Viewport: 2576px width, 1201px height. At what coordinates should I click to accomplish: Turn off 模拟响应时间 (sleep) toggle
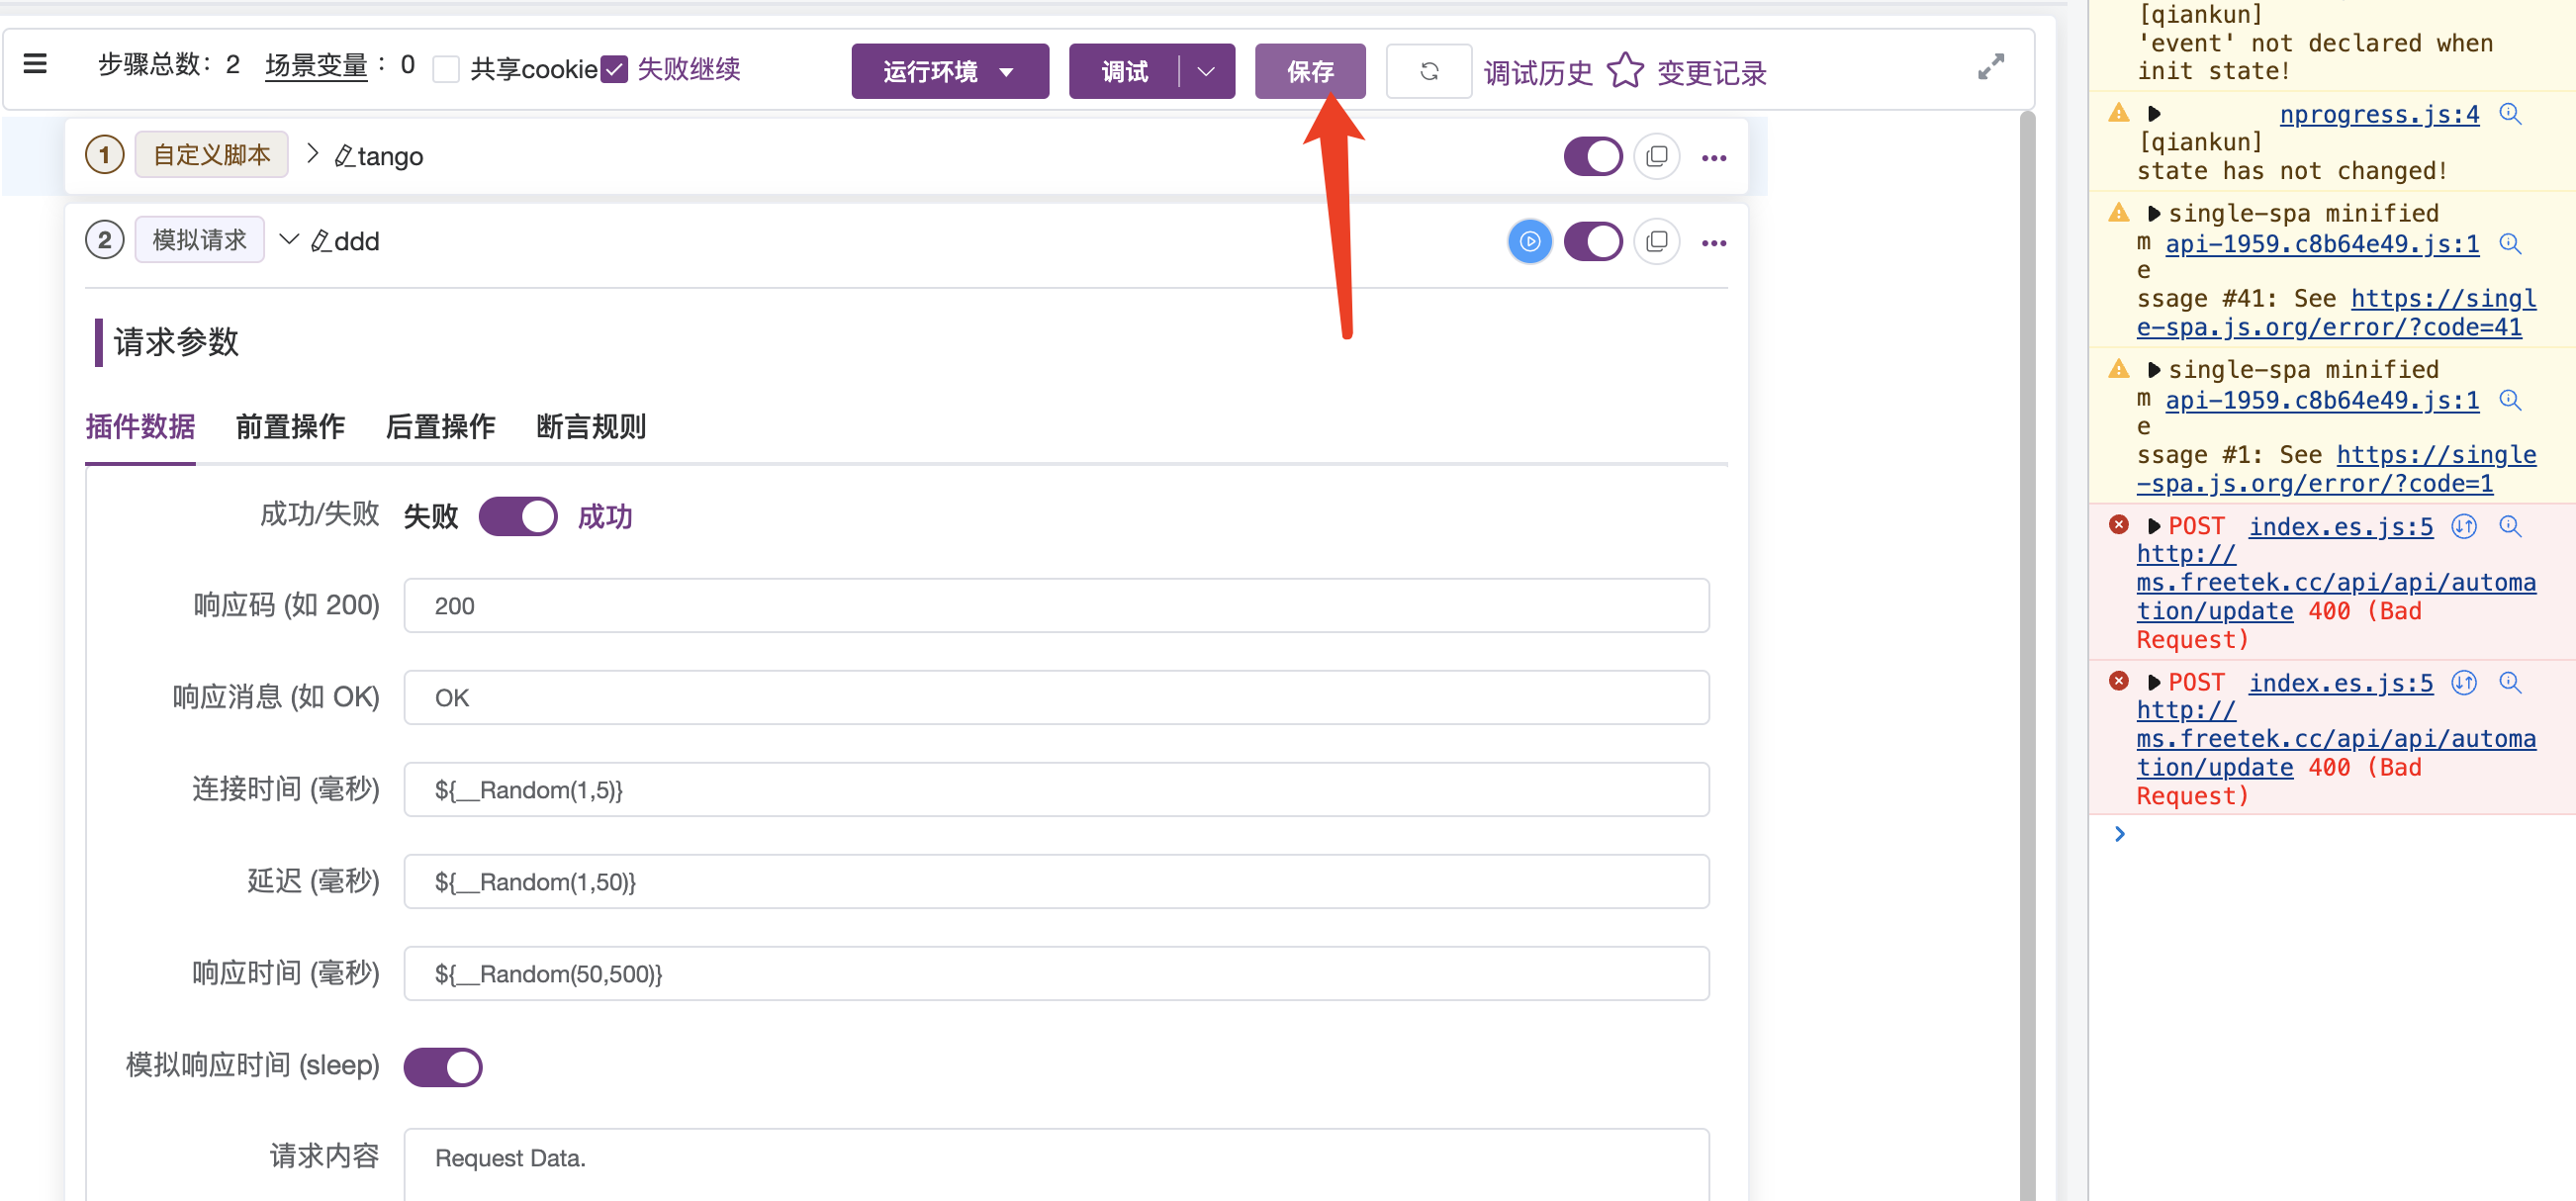coord(442,1067)
